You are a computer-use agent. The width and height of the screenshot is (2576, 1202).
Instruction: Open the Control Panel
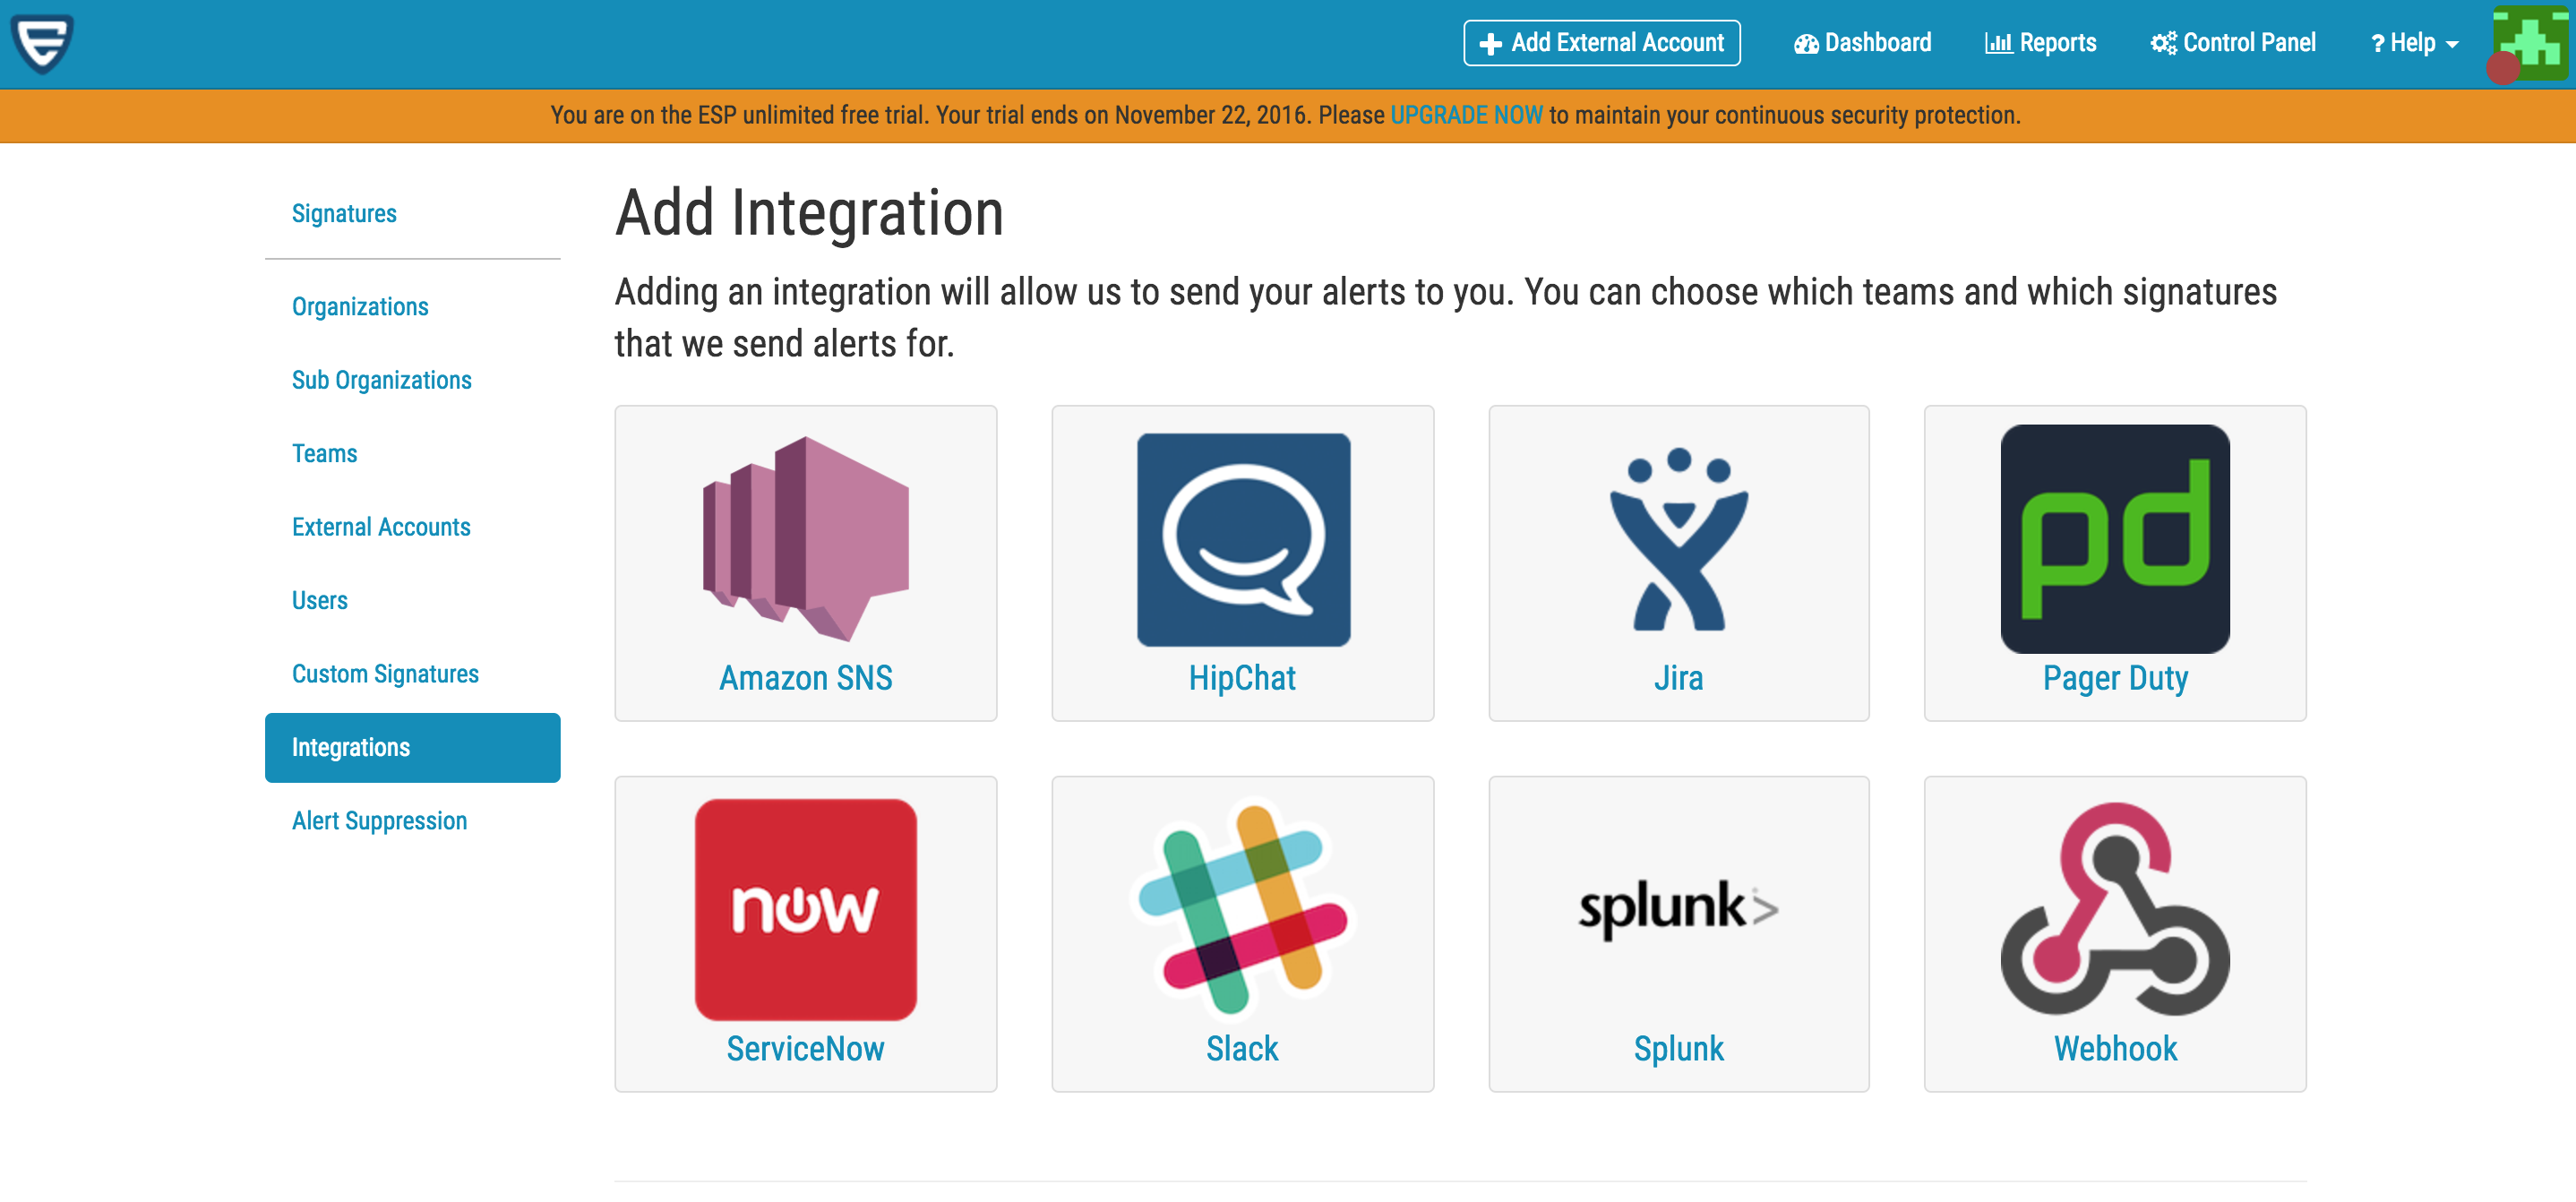pyautogui.click(x=2232, y=43)
